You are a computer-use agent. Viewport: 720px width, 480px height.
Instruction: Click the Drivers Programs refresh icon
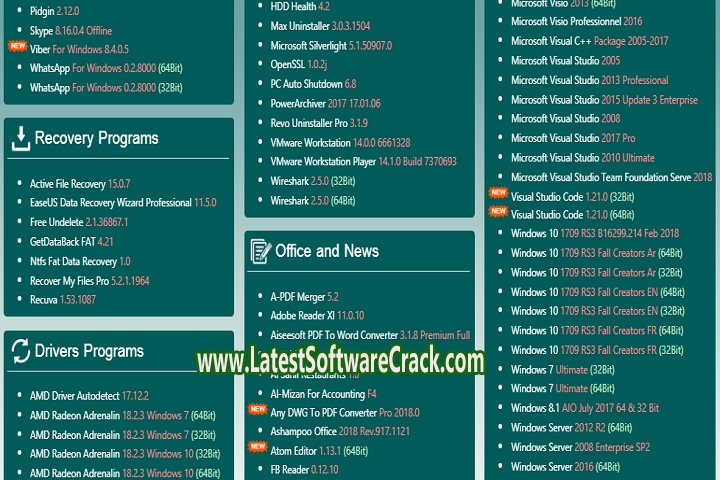pos(20,351)
